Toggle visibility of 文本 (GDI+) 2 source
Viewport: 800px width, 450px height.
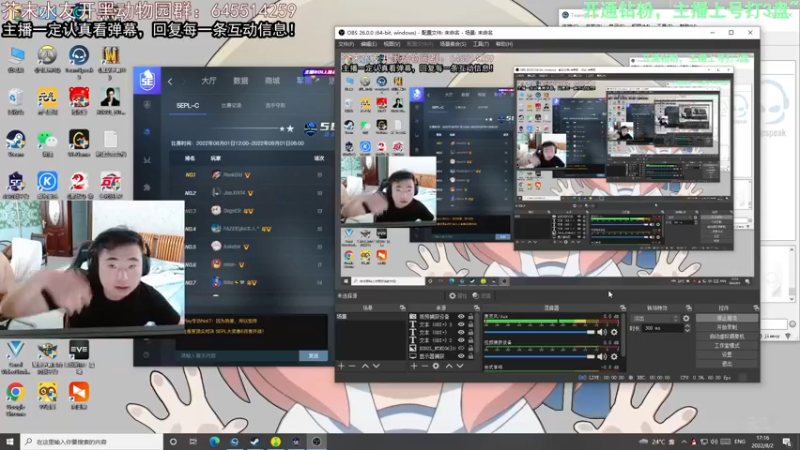click(x=461, y=340)
